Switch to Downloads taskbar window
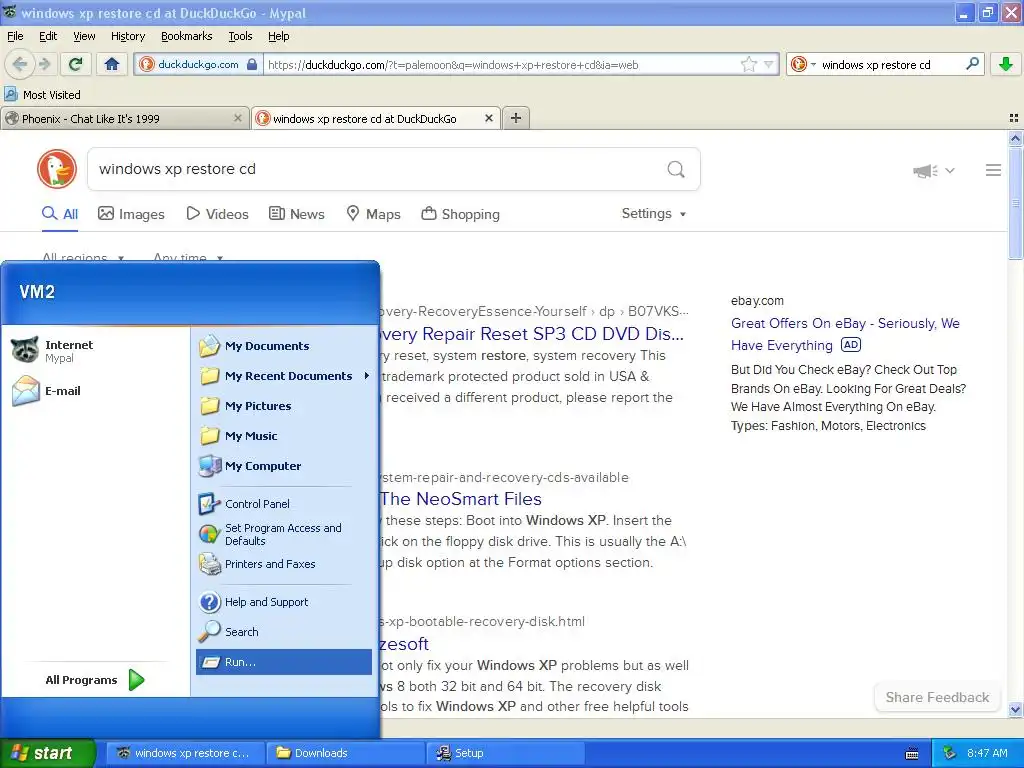 [345, 753]
